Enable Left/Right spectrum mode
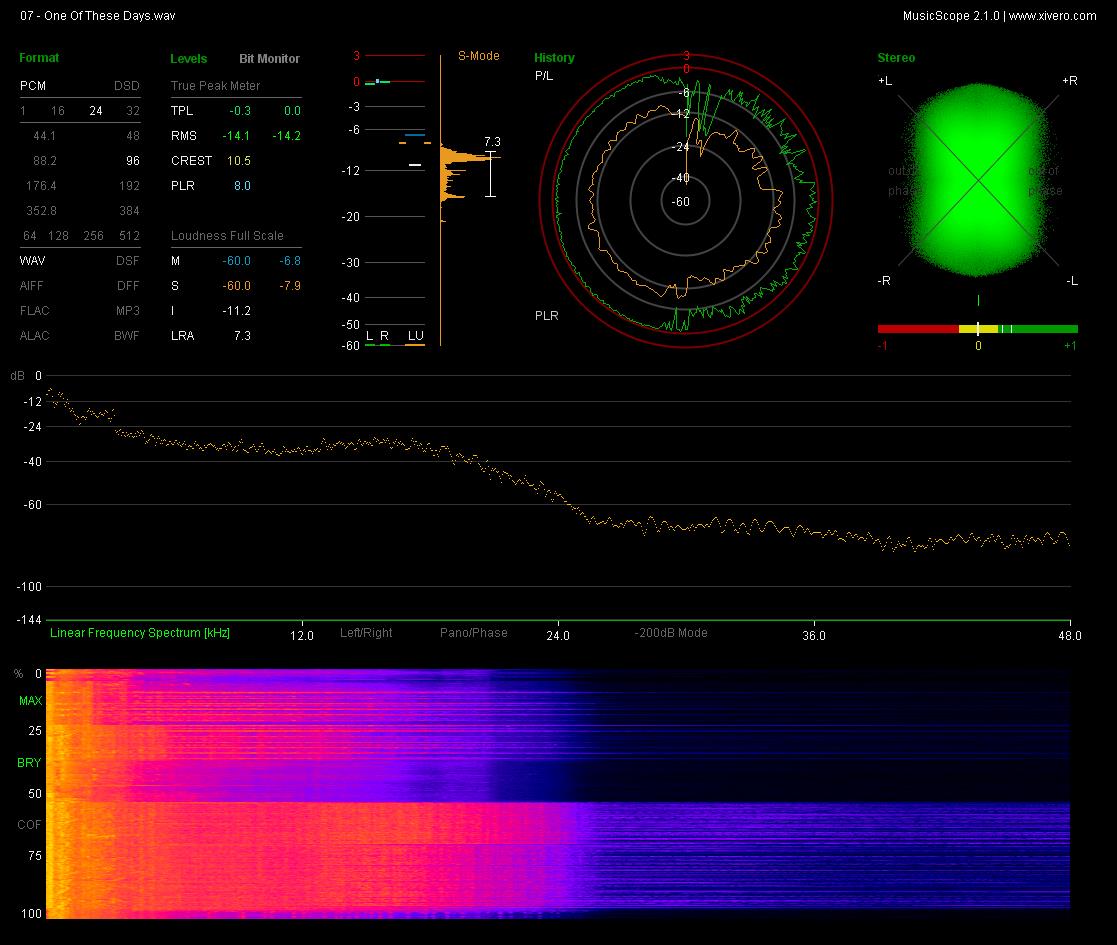This screenshot has width=1117, height=945. [366, 632]
